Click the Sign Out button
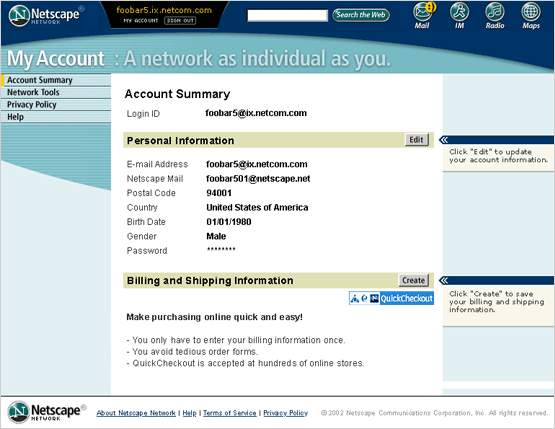 180,21
